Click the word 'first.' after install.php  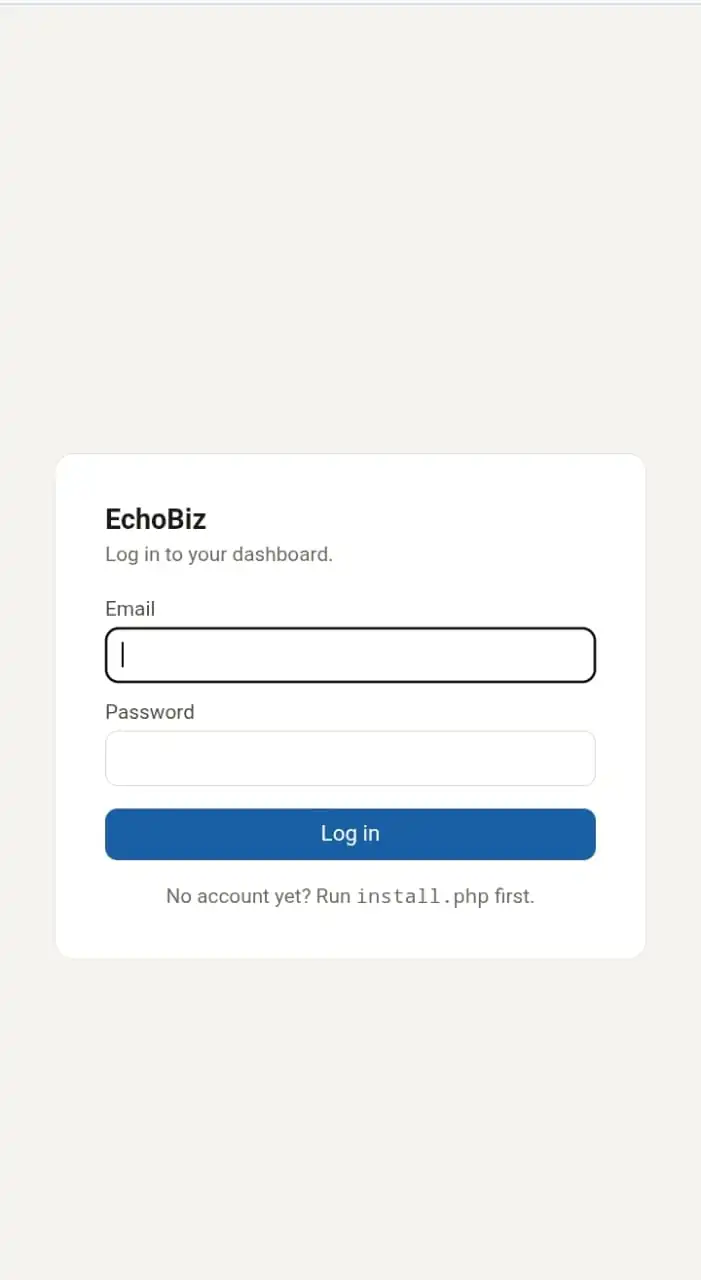tap(515, 896)
